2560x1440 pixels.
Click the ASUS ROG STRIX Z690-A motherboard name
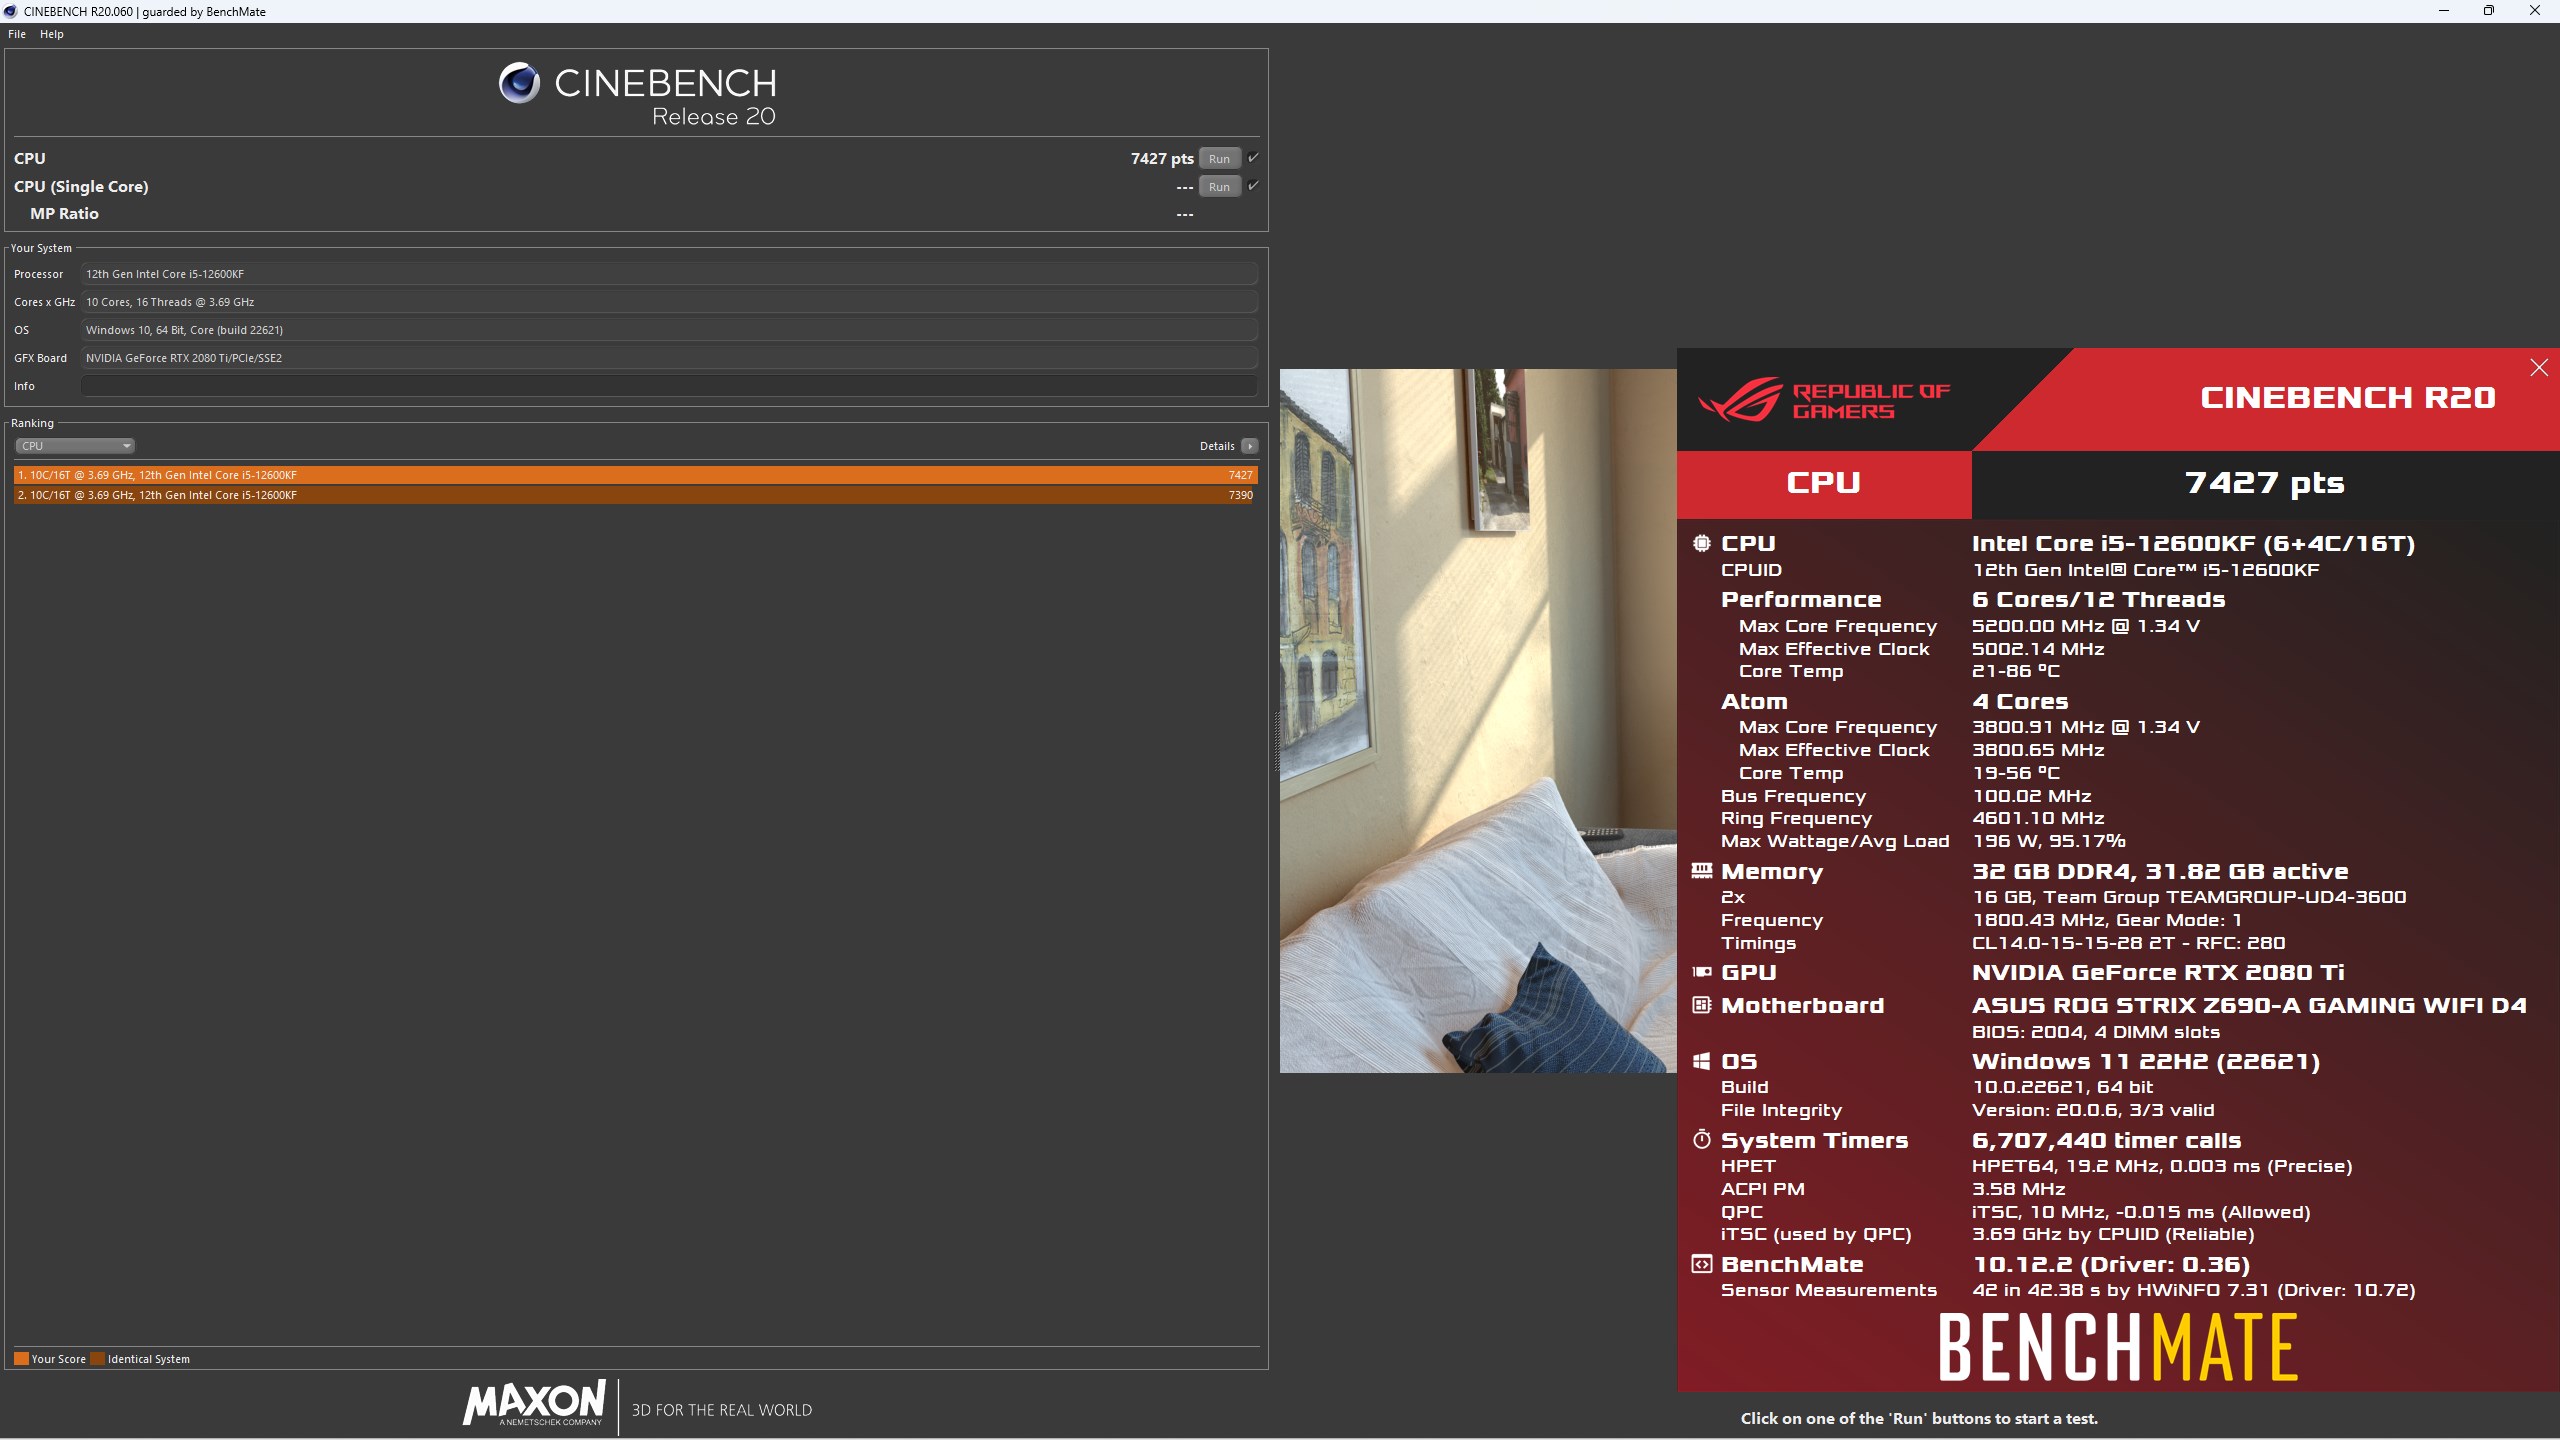[2249, 1005]
